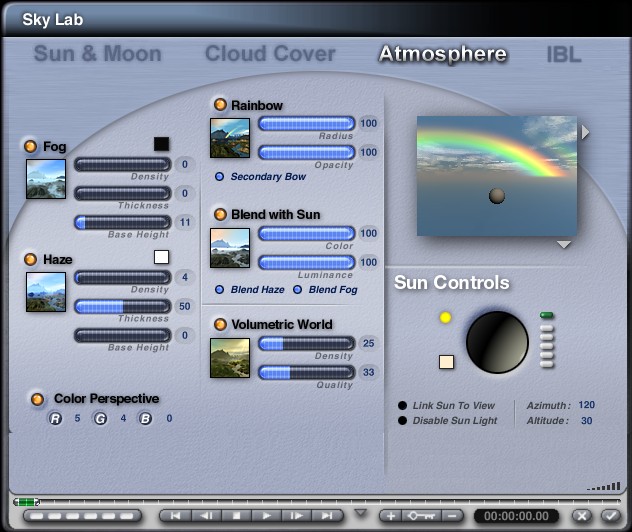Enable the Link Sun To View option
632x532 pixels.
coord(403,405)
